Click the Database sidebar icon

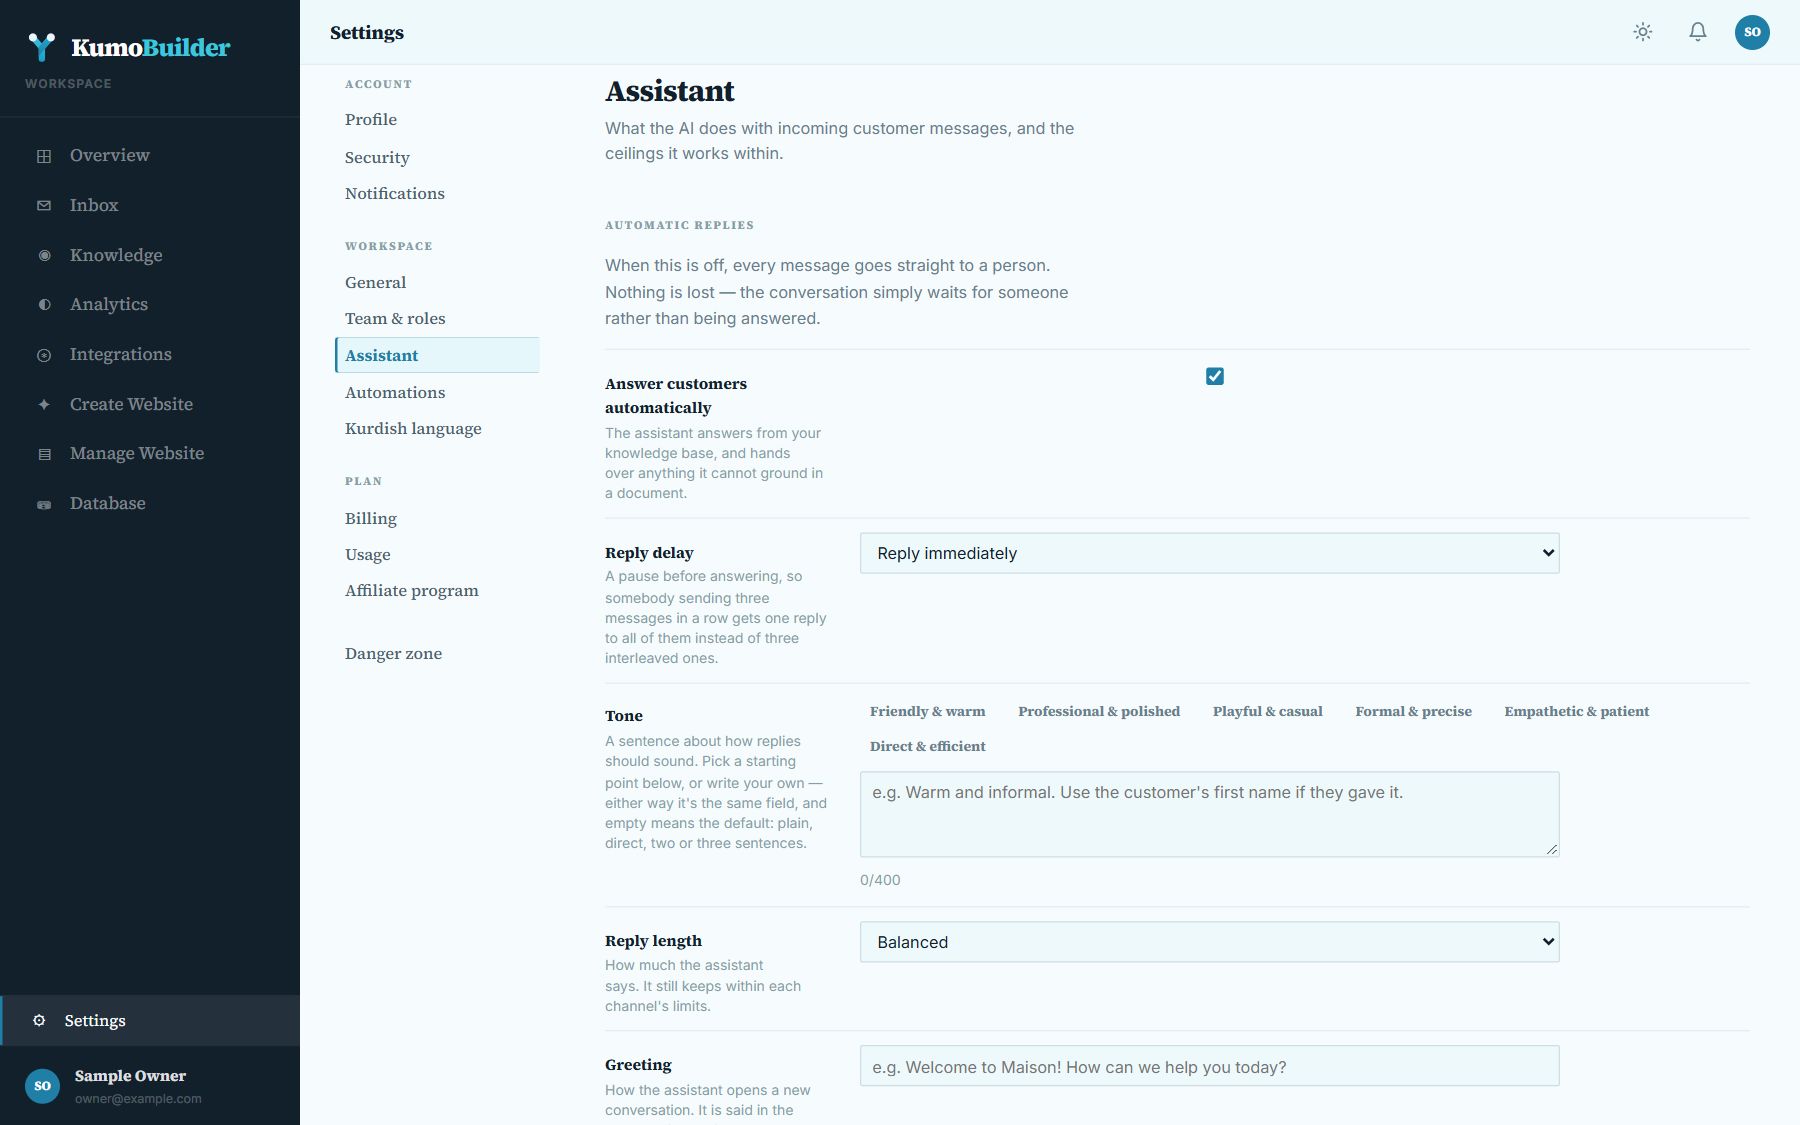(44, 504)
